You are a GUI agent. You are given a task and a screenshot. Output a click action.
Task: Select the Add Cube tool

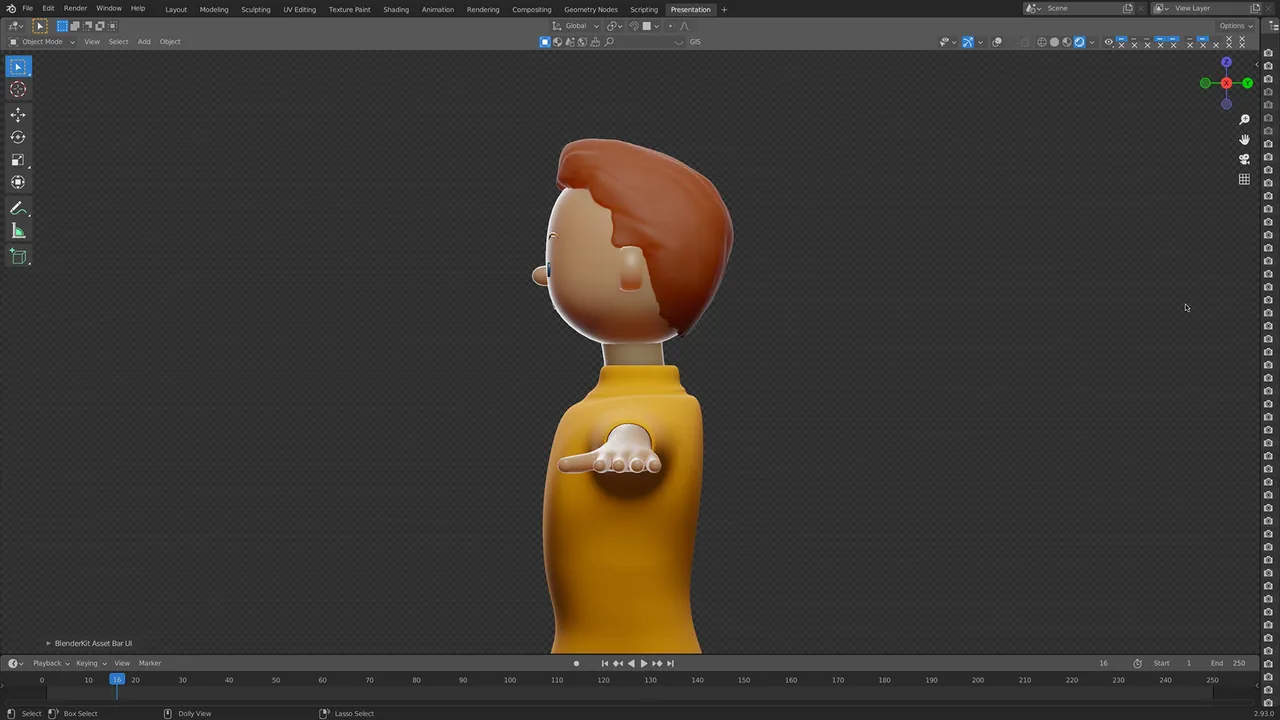click(18, 257)
